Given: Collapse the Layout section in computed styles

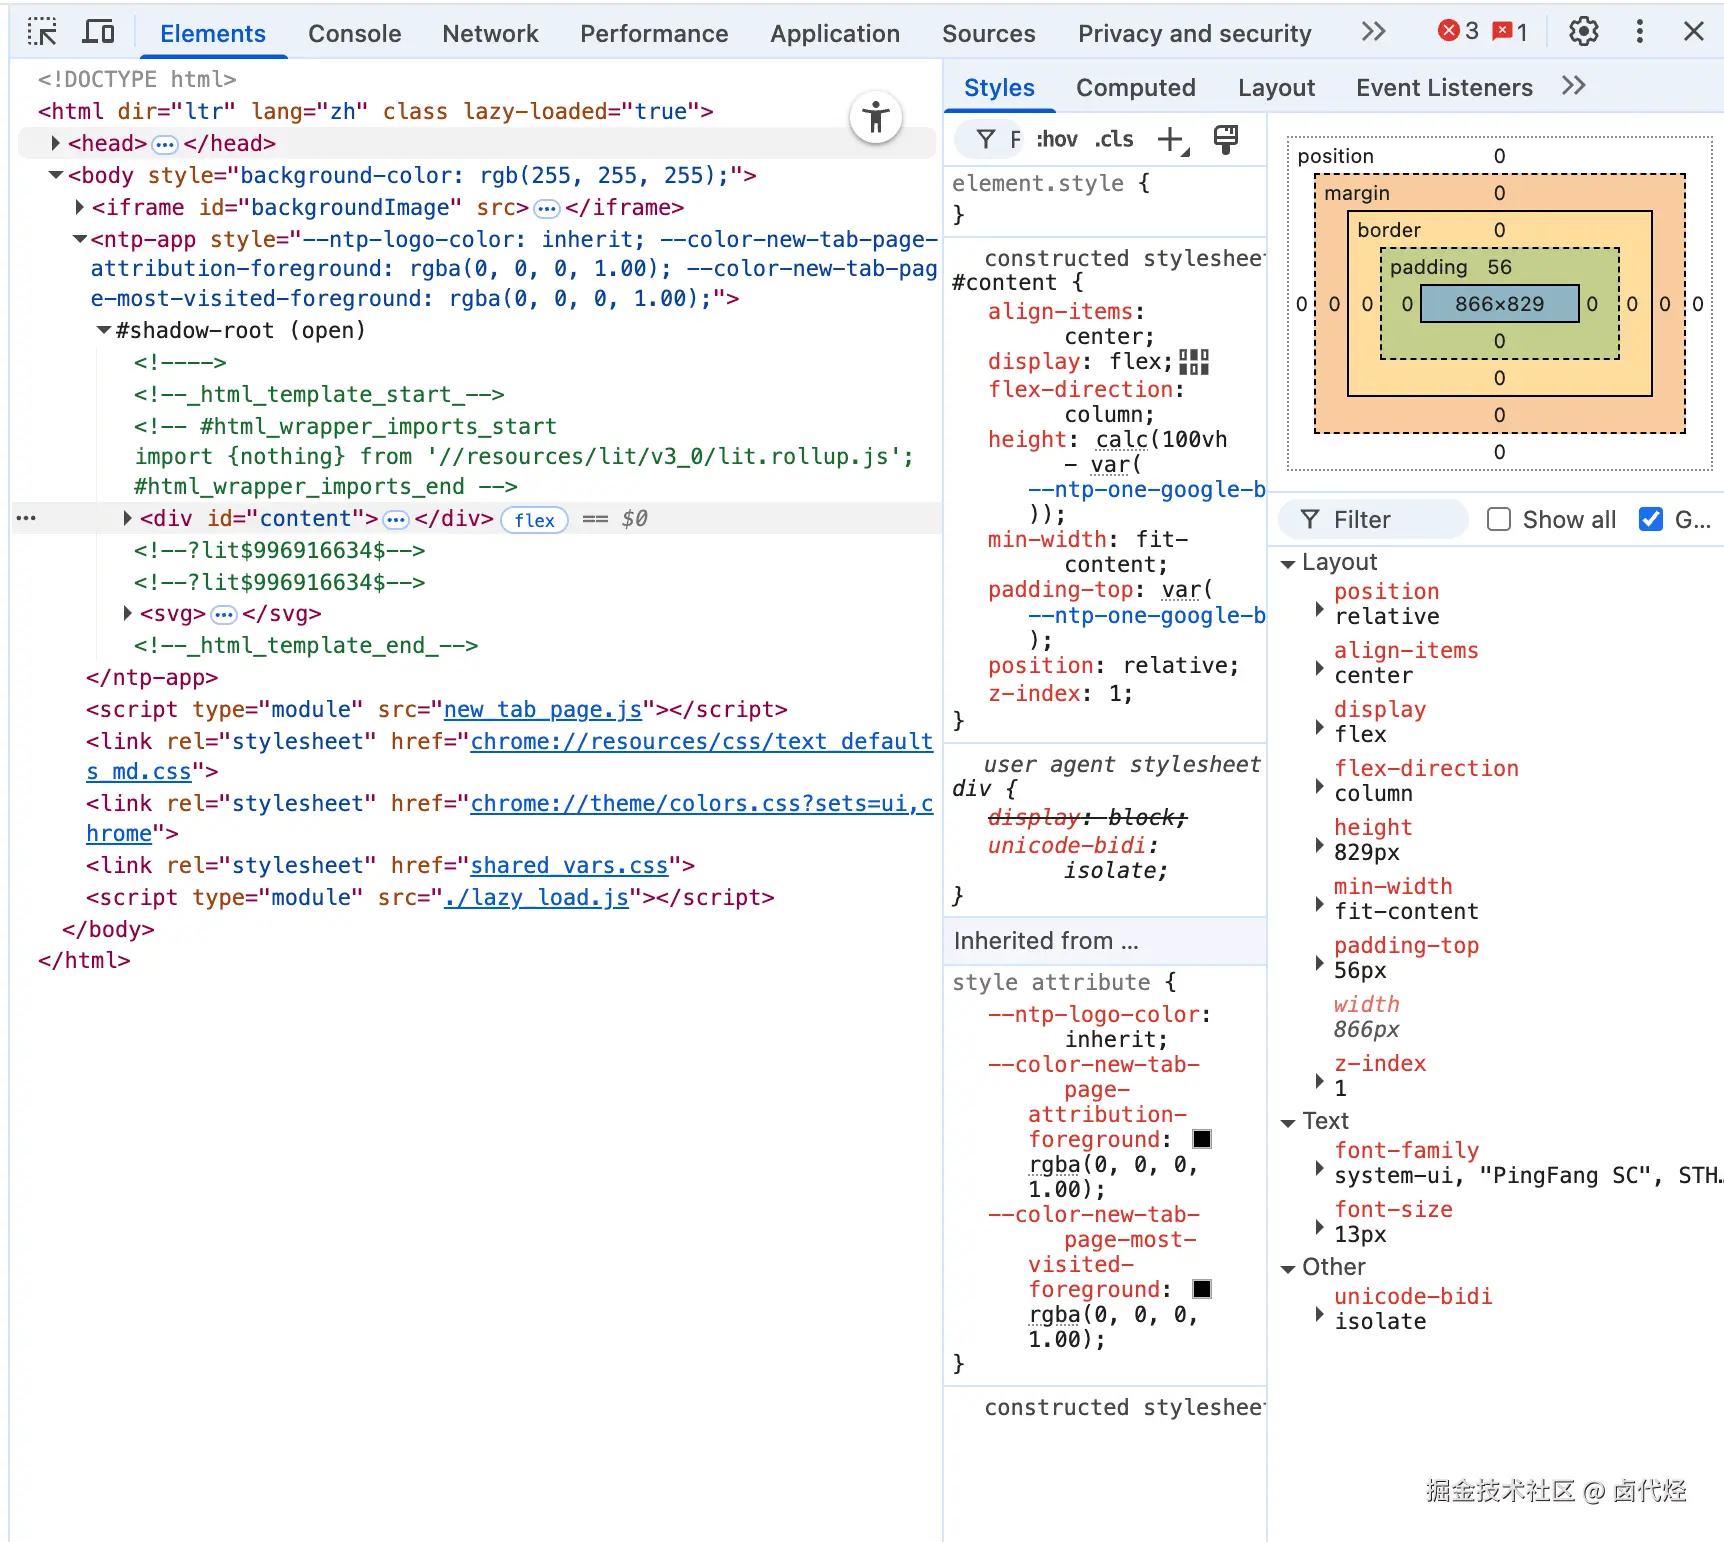Looking at the screenshot, I should (1288, 564).
